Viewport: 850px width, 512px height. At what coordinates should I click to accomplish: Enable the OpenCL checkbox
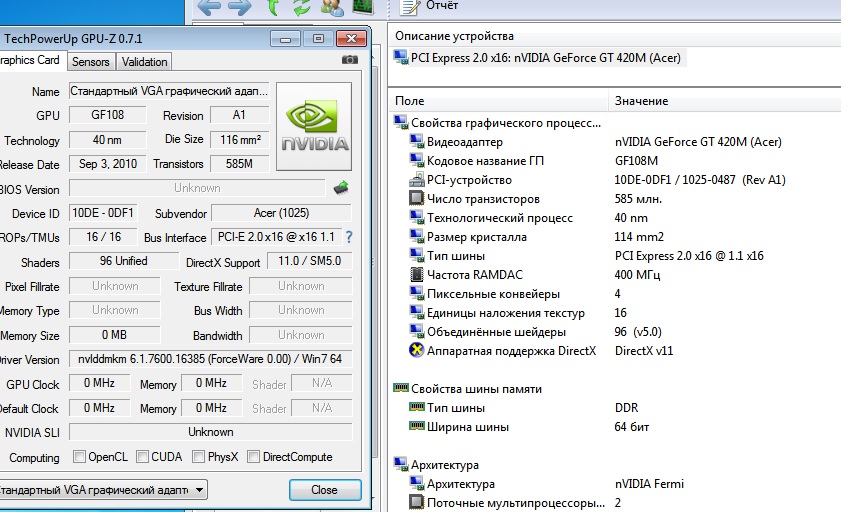tap(79, 457)
